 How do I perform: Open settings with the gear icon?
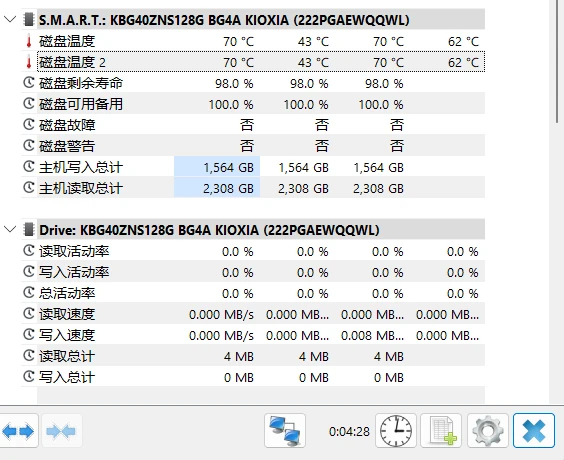[x=488, y=431]
